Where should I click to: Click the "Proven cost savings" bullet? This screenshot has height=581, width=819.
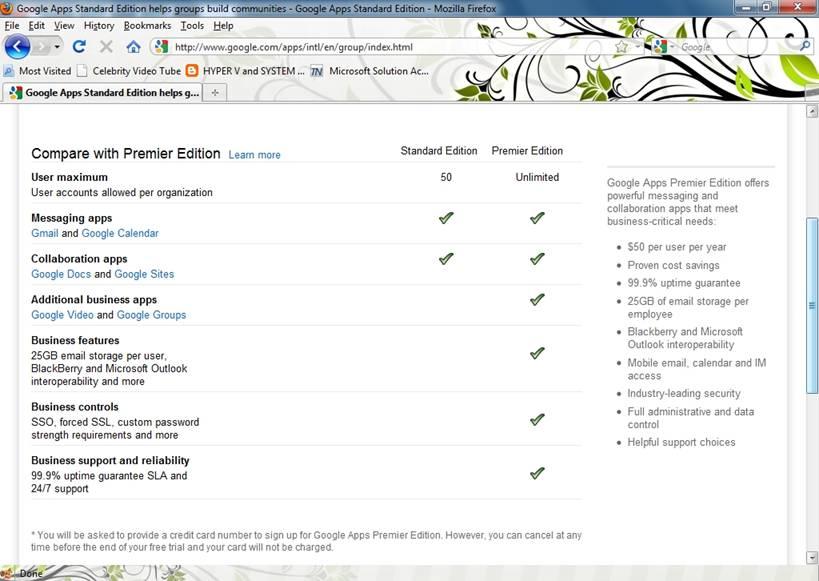pyautogui.click(x=673, y=265)
